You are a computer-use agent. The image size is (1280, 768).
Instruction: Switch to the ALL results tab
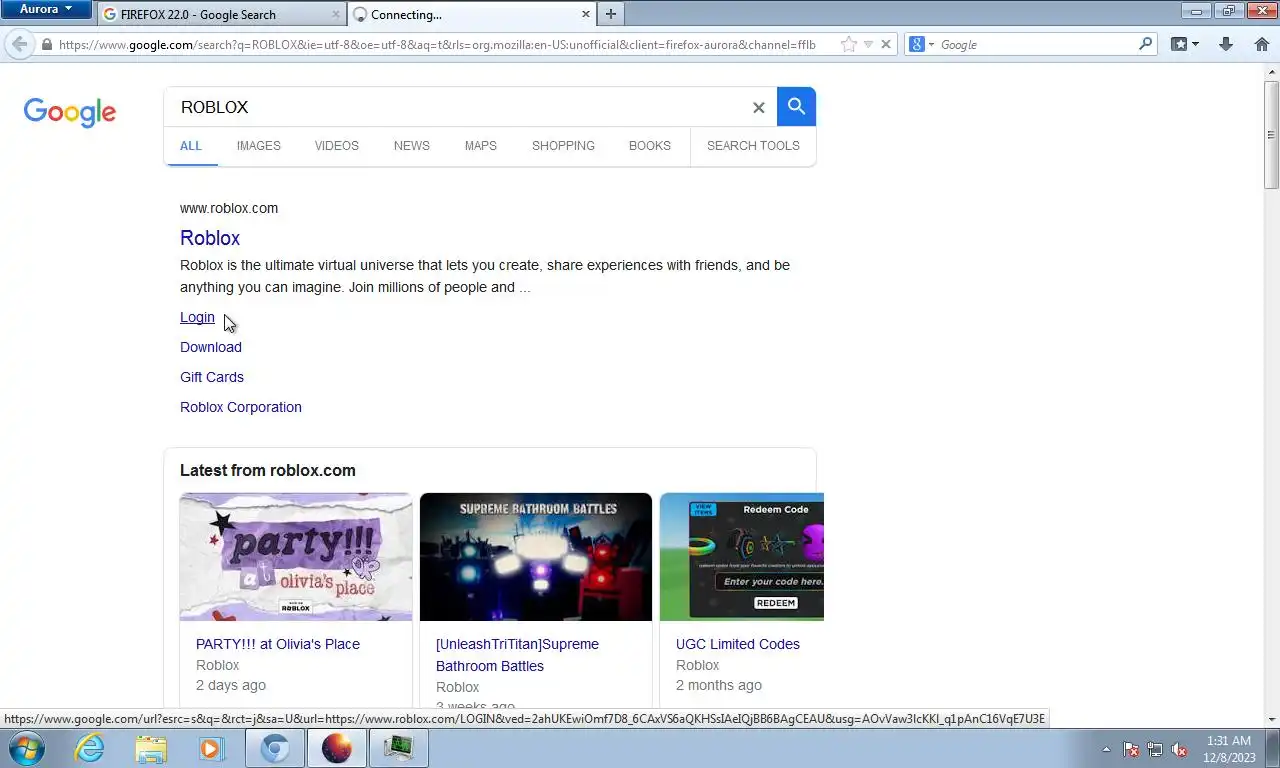[x=191, y=146]
